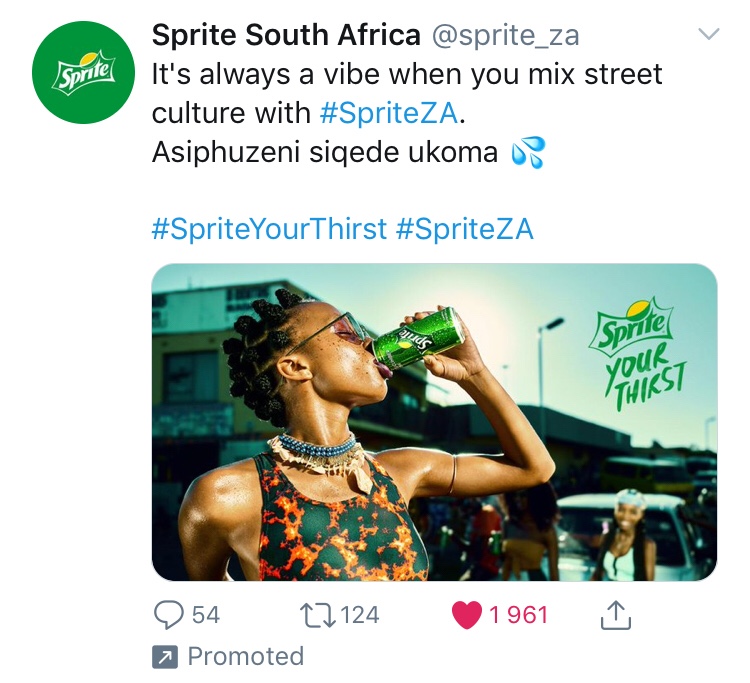
Task: Expand the tweet options chevron
Action: point(708,35)
